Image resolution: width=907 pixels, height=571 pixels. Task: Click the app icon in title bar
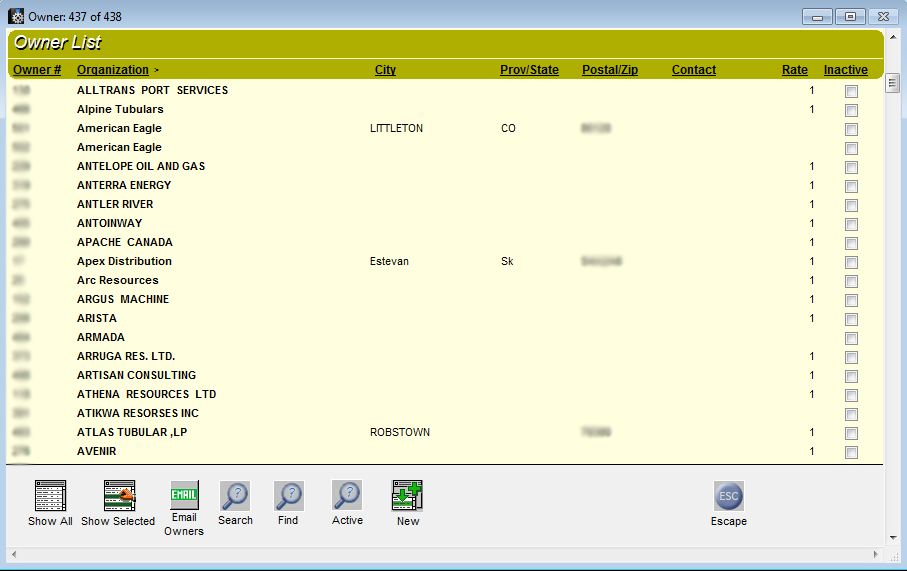coord(16,16)
